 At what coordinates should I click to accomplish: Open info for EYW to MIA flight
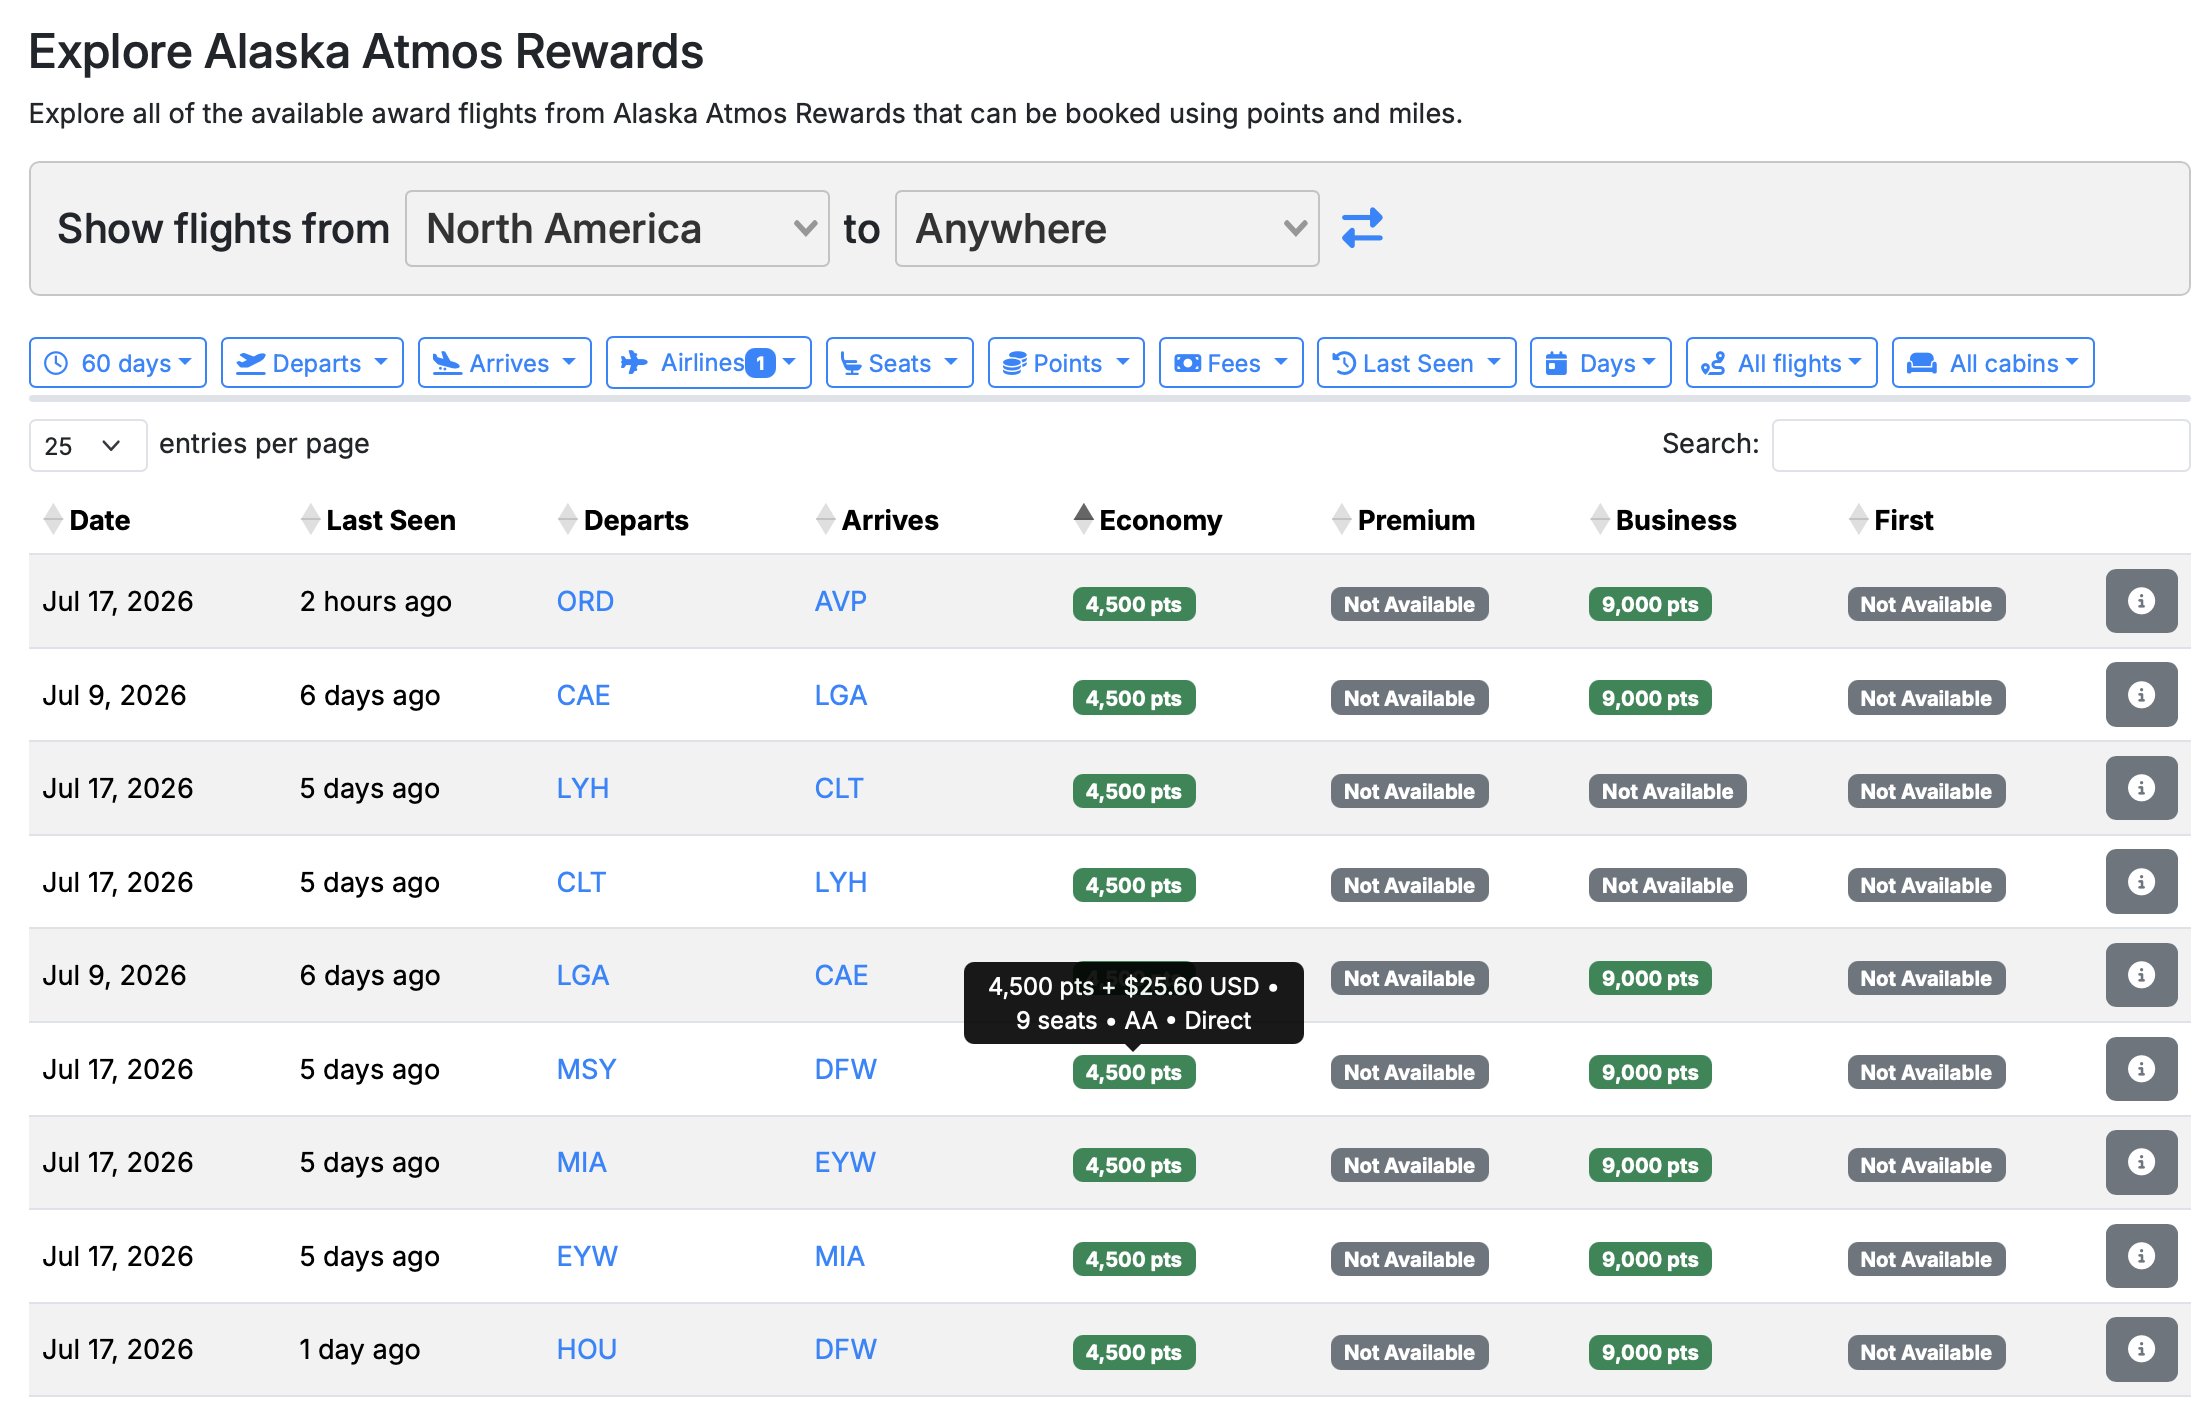(x=2141, y=1256)
